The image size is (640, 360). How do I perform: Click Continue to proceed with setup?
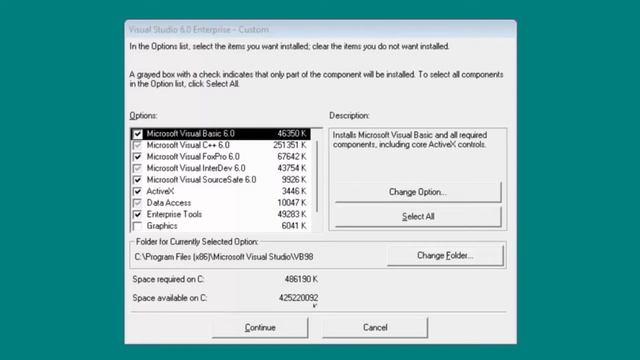(260, 327)
